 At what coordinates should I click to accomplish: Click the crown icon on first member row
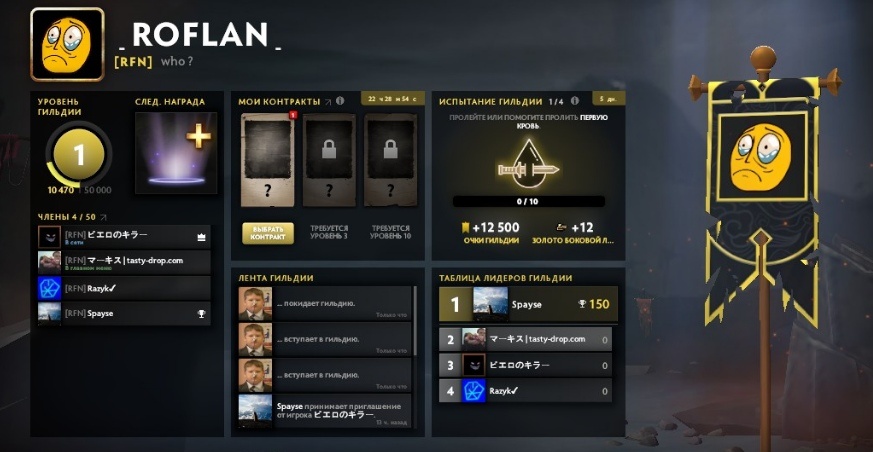click(202, 237)
